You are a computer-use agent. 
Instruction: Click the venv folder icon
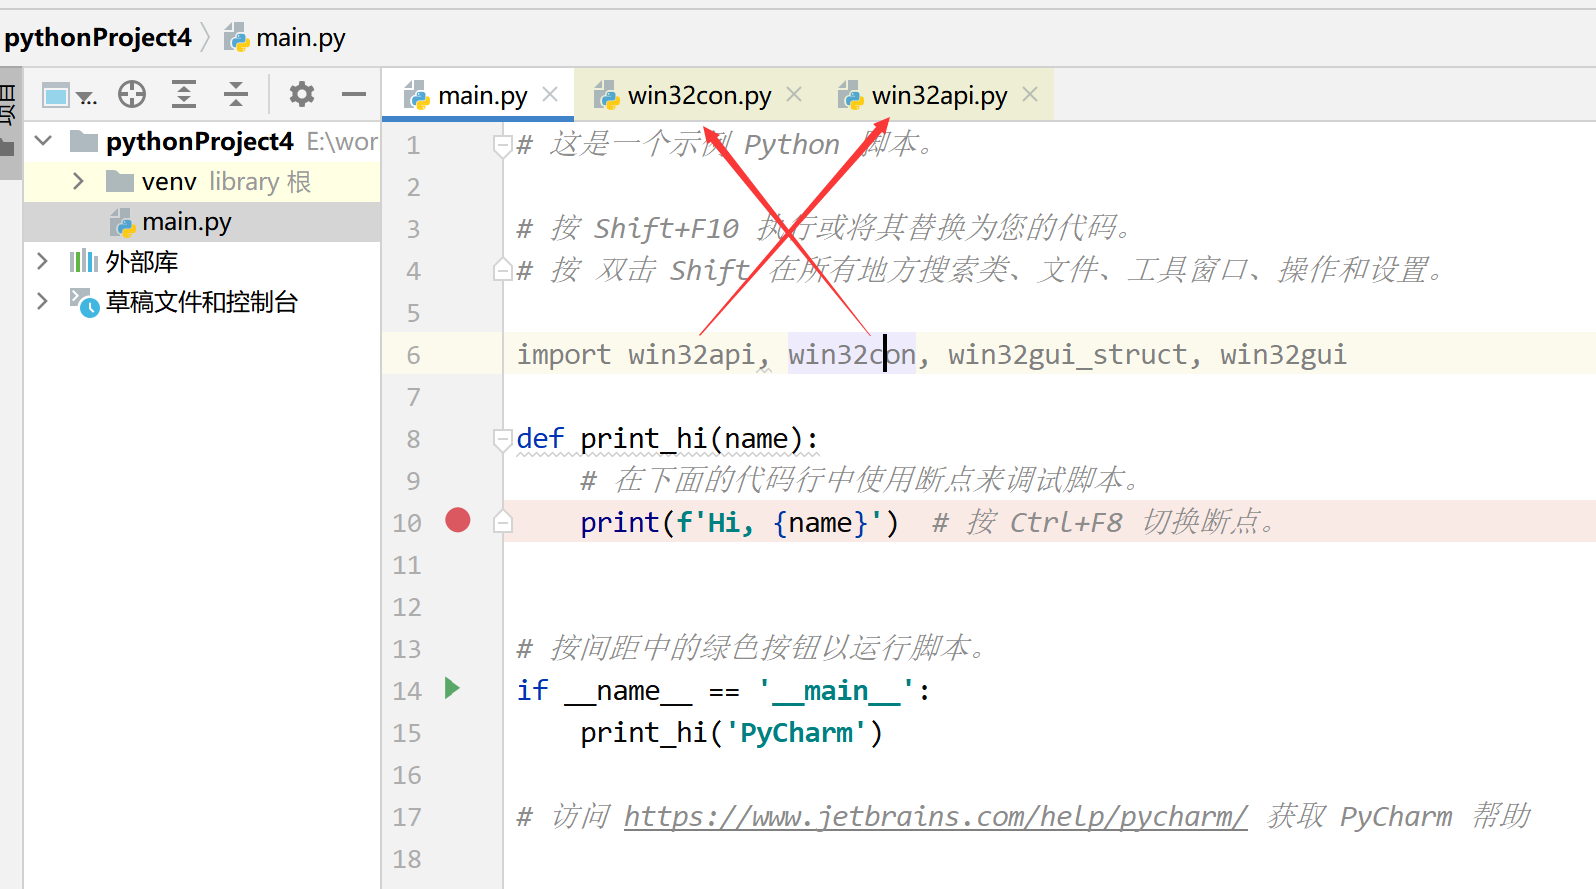coord(120,182)
